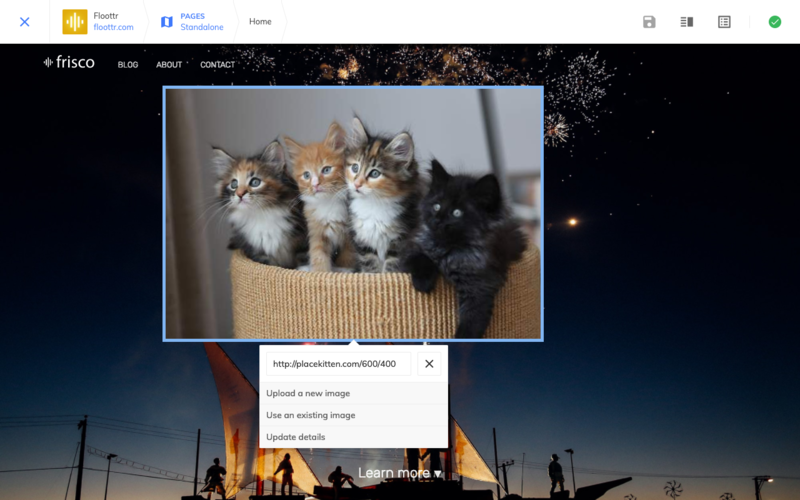Image resolution: width=800 pixels, height=500 pixels.
Task: Clear the image URL with the X button
Action: [x=429, y=364]
